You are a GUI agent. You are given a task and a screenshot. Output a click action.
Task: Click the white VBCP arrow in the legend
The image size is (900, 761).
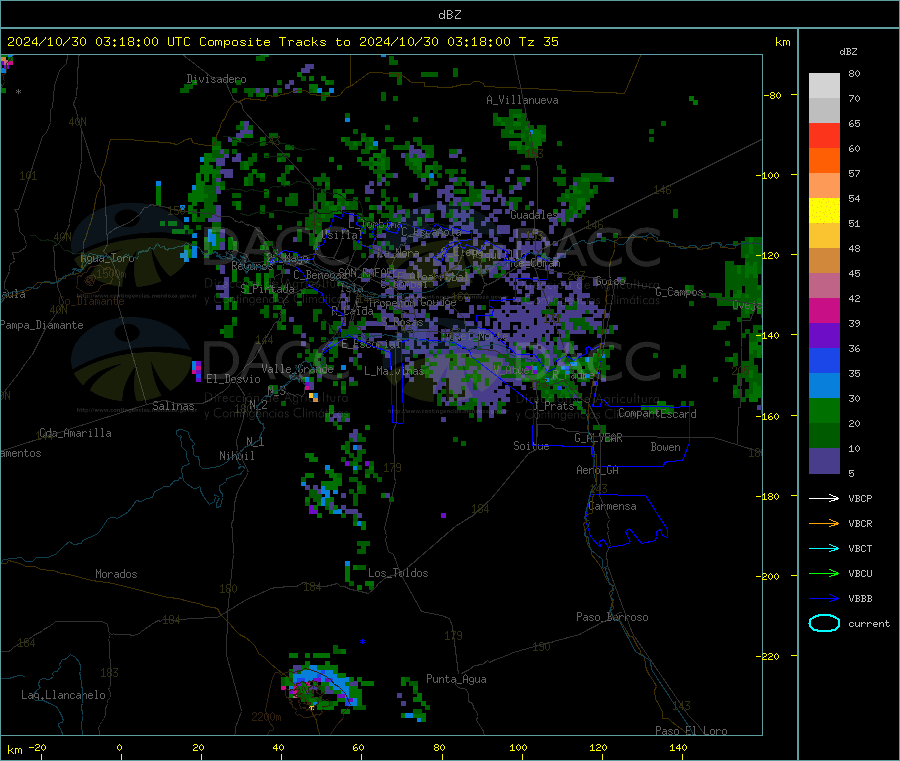(824, 498)
